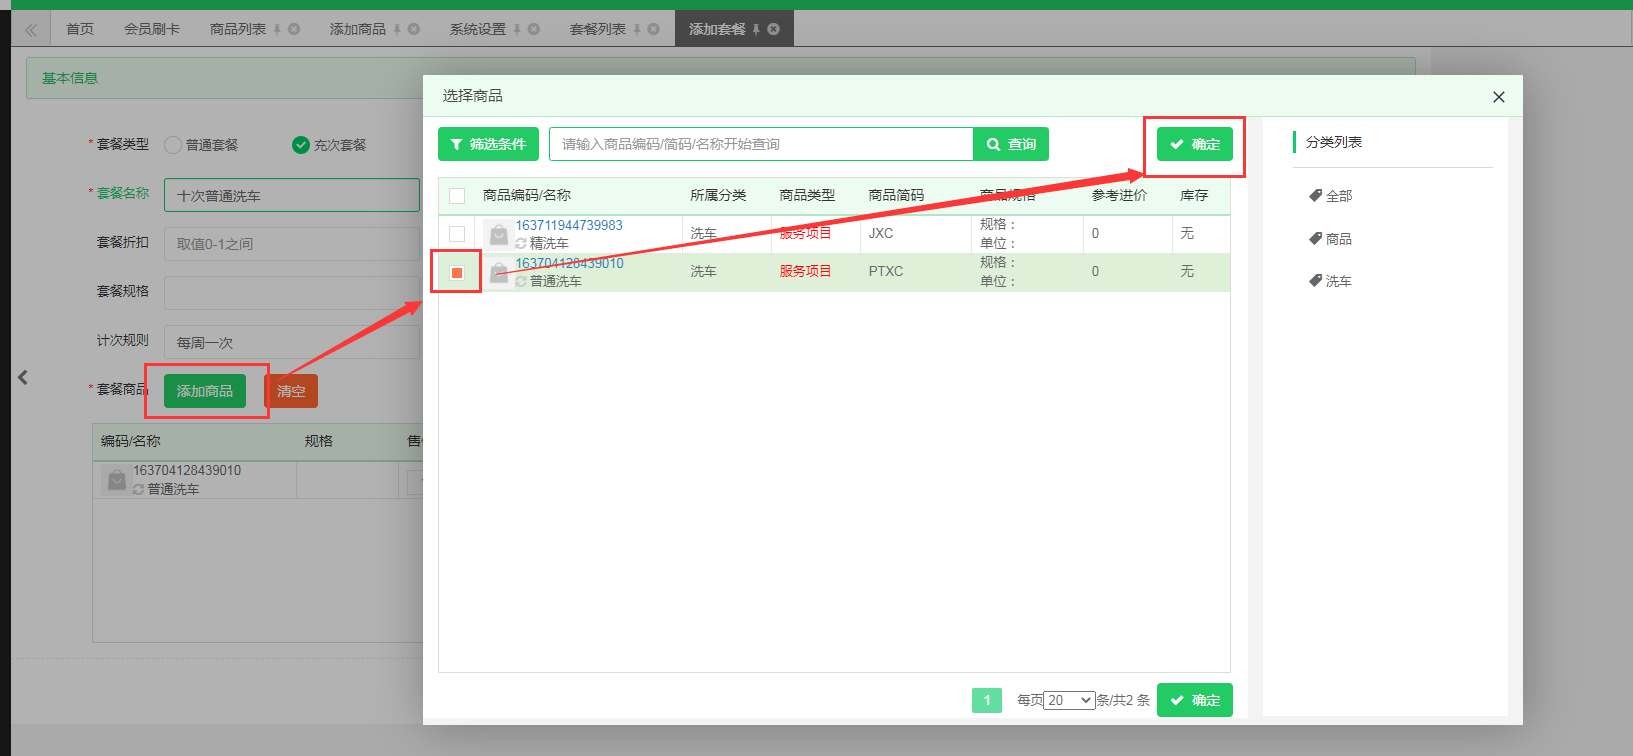The image size is (1633, 756).
Task: Focus the product code/name search field
Action: pyautogui.click(x=761, y=144)
